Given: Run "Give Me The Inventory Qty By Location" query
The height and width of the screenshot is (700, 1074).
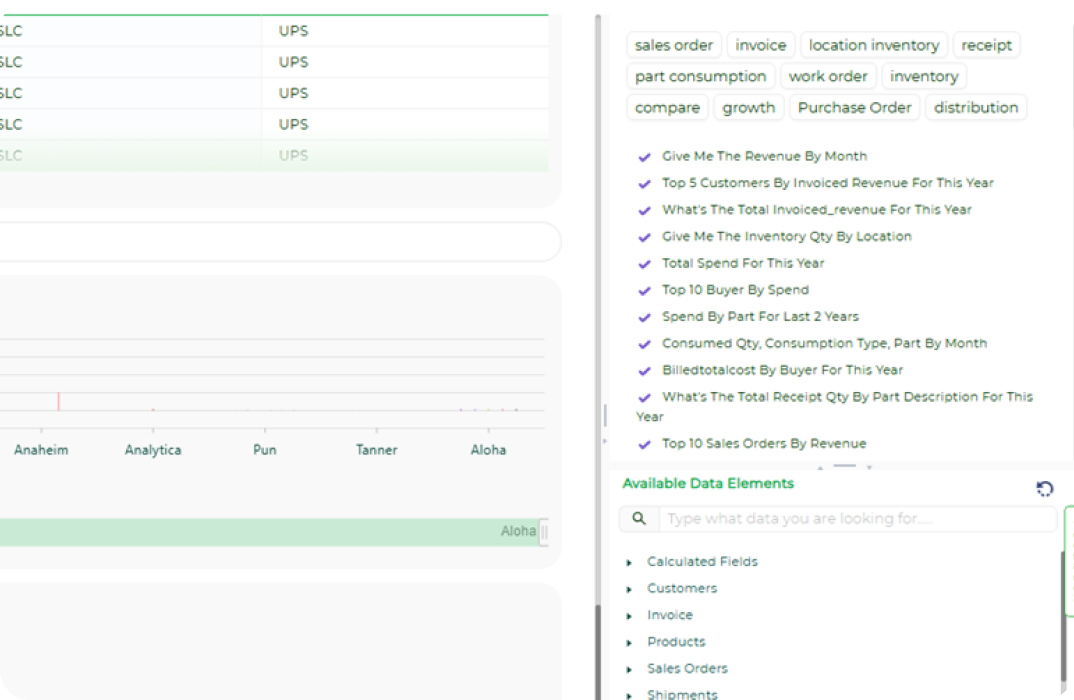Looking at the screenshot, I should click(x=786, y=237).
